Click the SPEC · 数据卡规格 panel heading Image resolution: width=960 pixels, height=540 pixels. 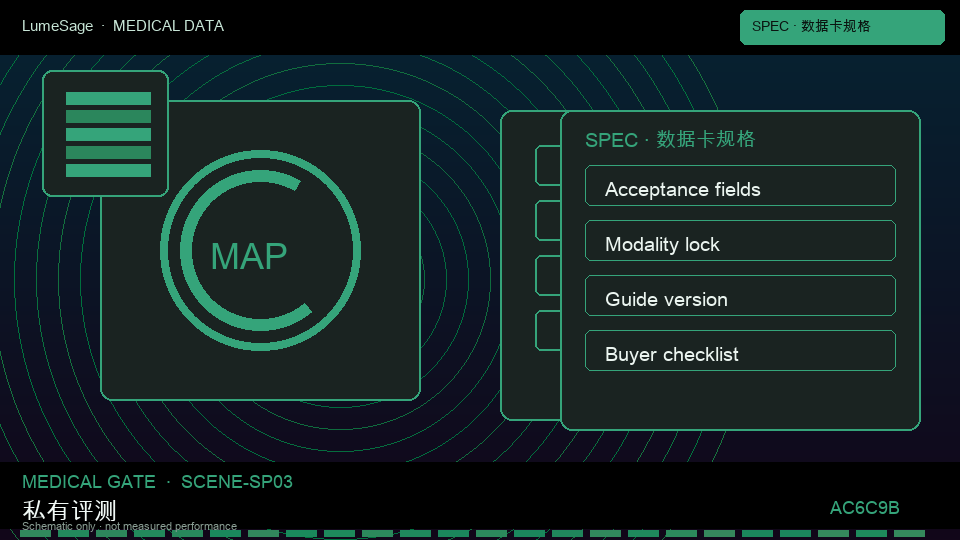670,140
